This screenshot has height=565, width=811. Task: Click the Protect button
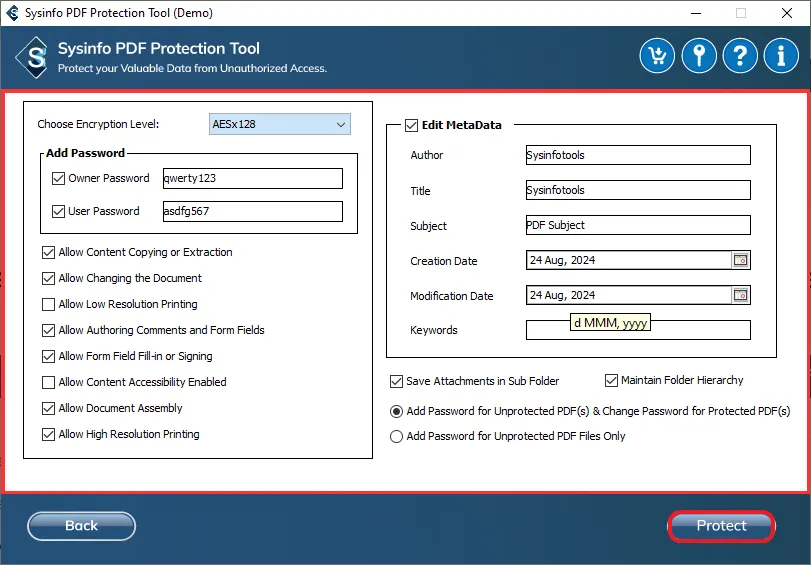721,526
